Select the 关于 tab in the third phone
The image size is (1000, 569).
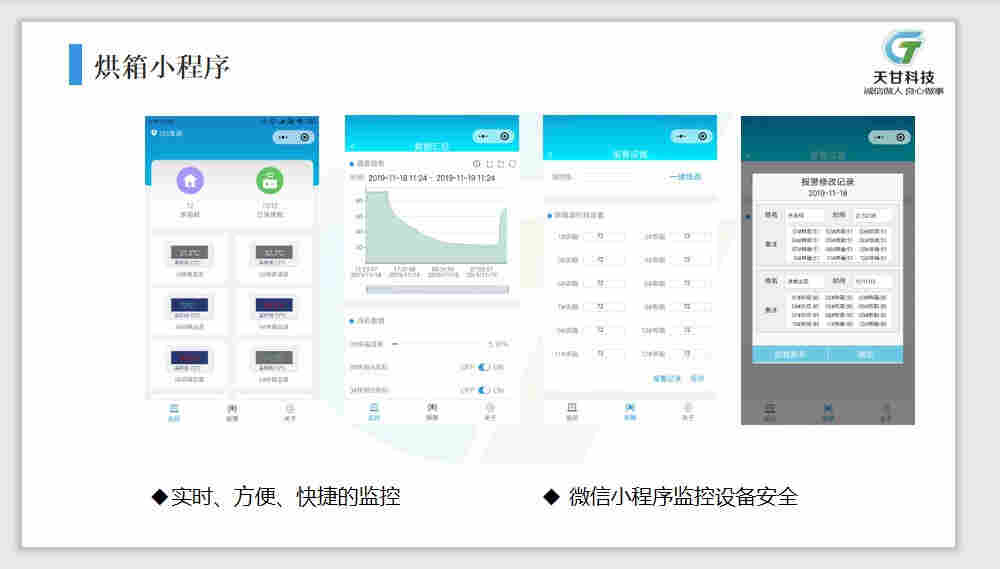tap(688, 409)
